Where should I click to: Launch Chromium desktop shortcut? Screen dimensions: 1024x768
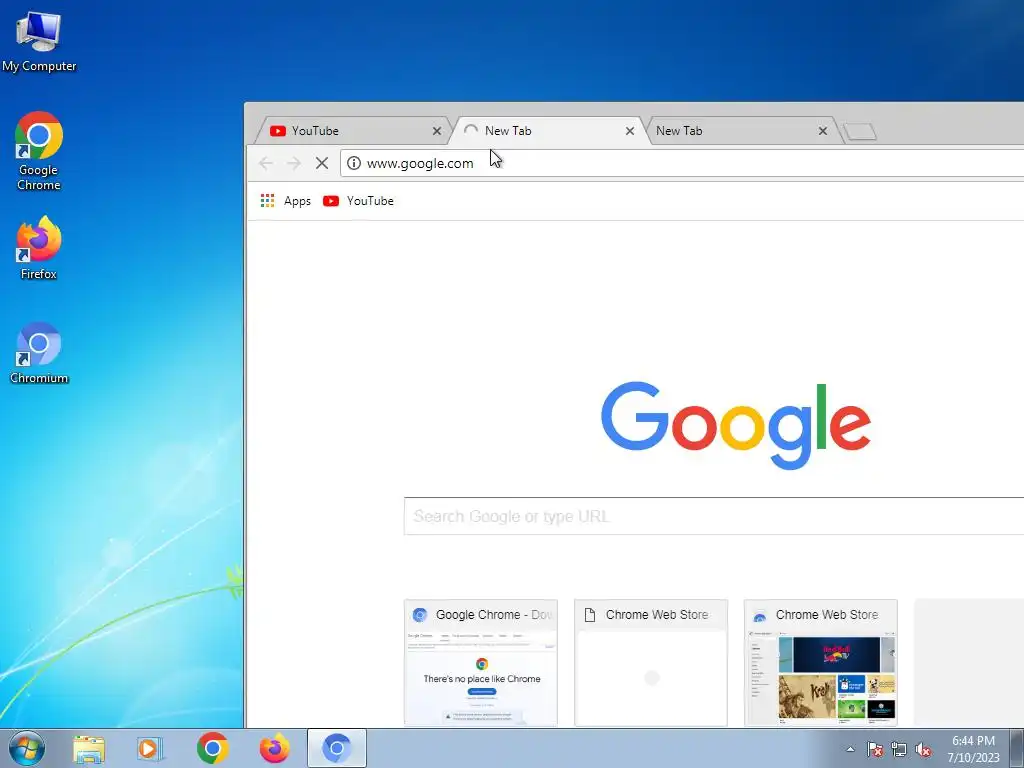pyautogui.click(x=39, y=353)
